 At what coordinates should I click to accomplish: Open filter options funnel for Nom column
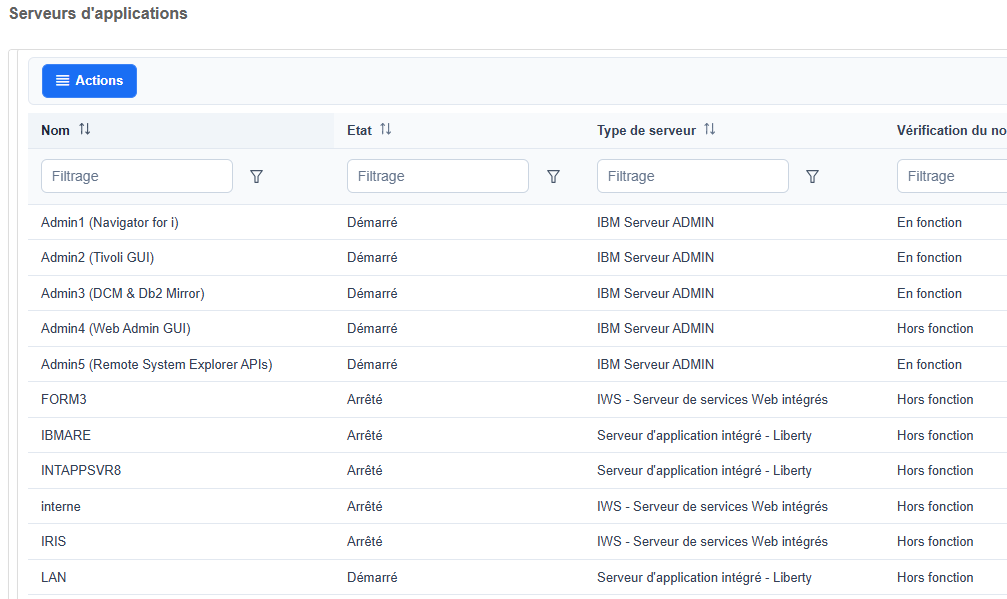256,177
